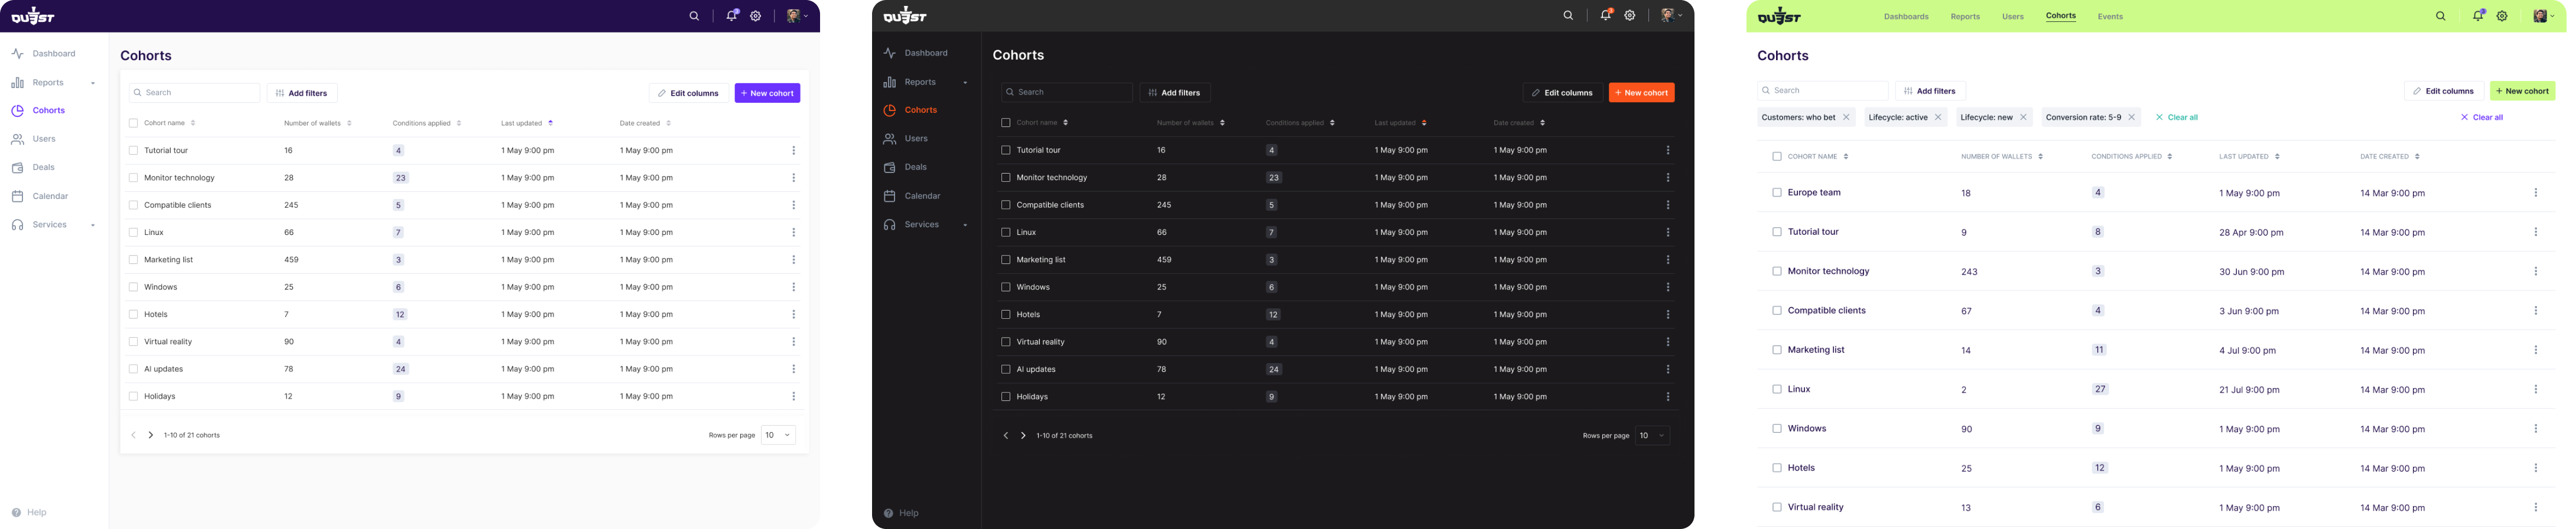Viewport: 2576px width, 529px height.
Task: Open user avatar menu in dark-theme window
Action: tap(1671, 15)
